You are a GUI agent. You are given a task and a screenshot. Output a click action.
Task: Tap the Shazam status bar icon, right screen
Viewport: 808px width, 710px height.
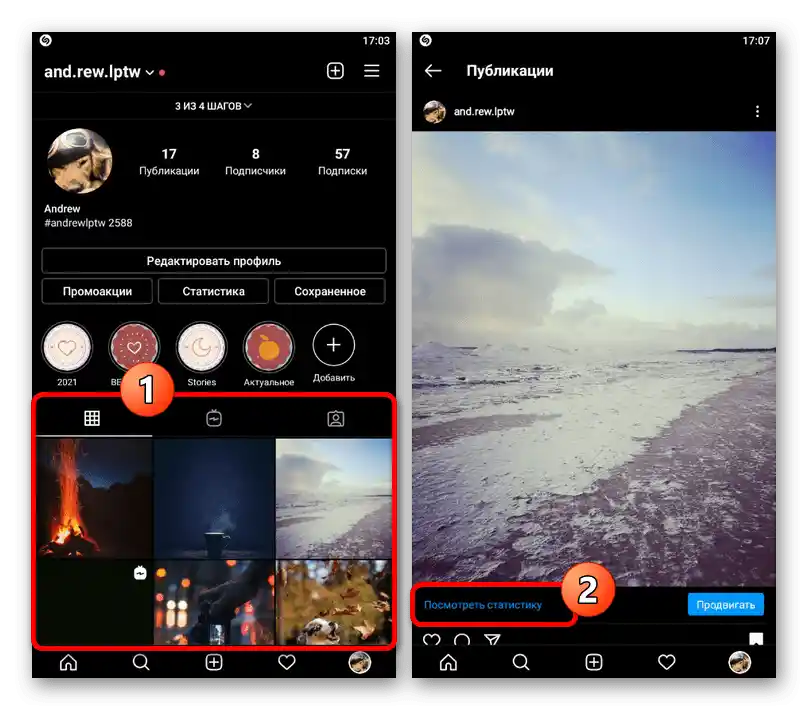(x=425, y=40)
